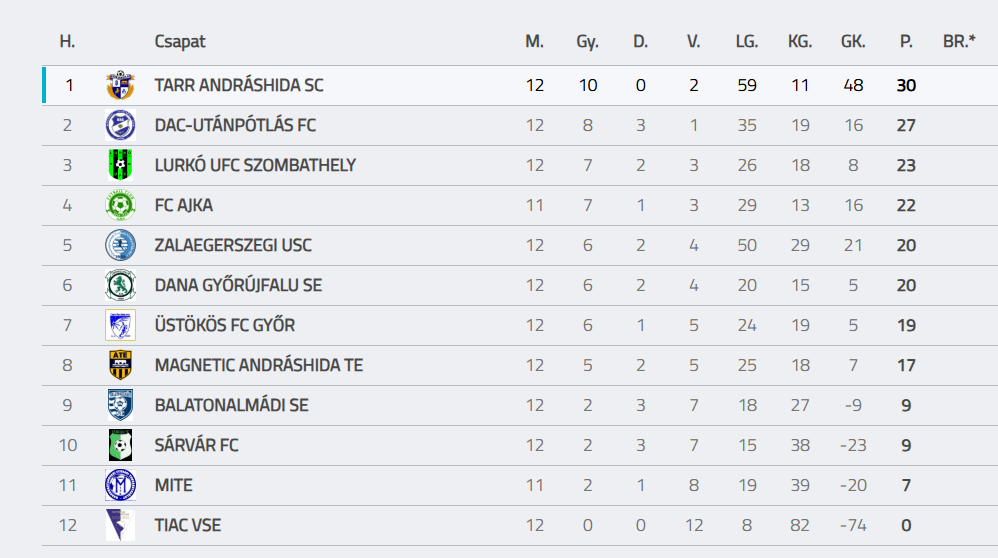Click the MITE team crest
The height and width of the screenshot is (558, 998).
(120, 485)
